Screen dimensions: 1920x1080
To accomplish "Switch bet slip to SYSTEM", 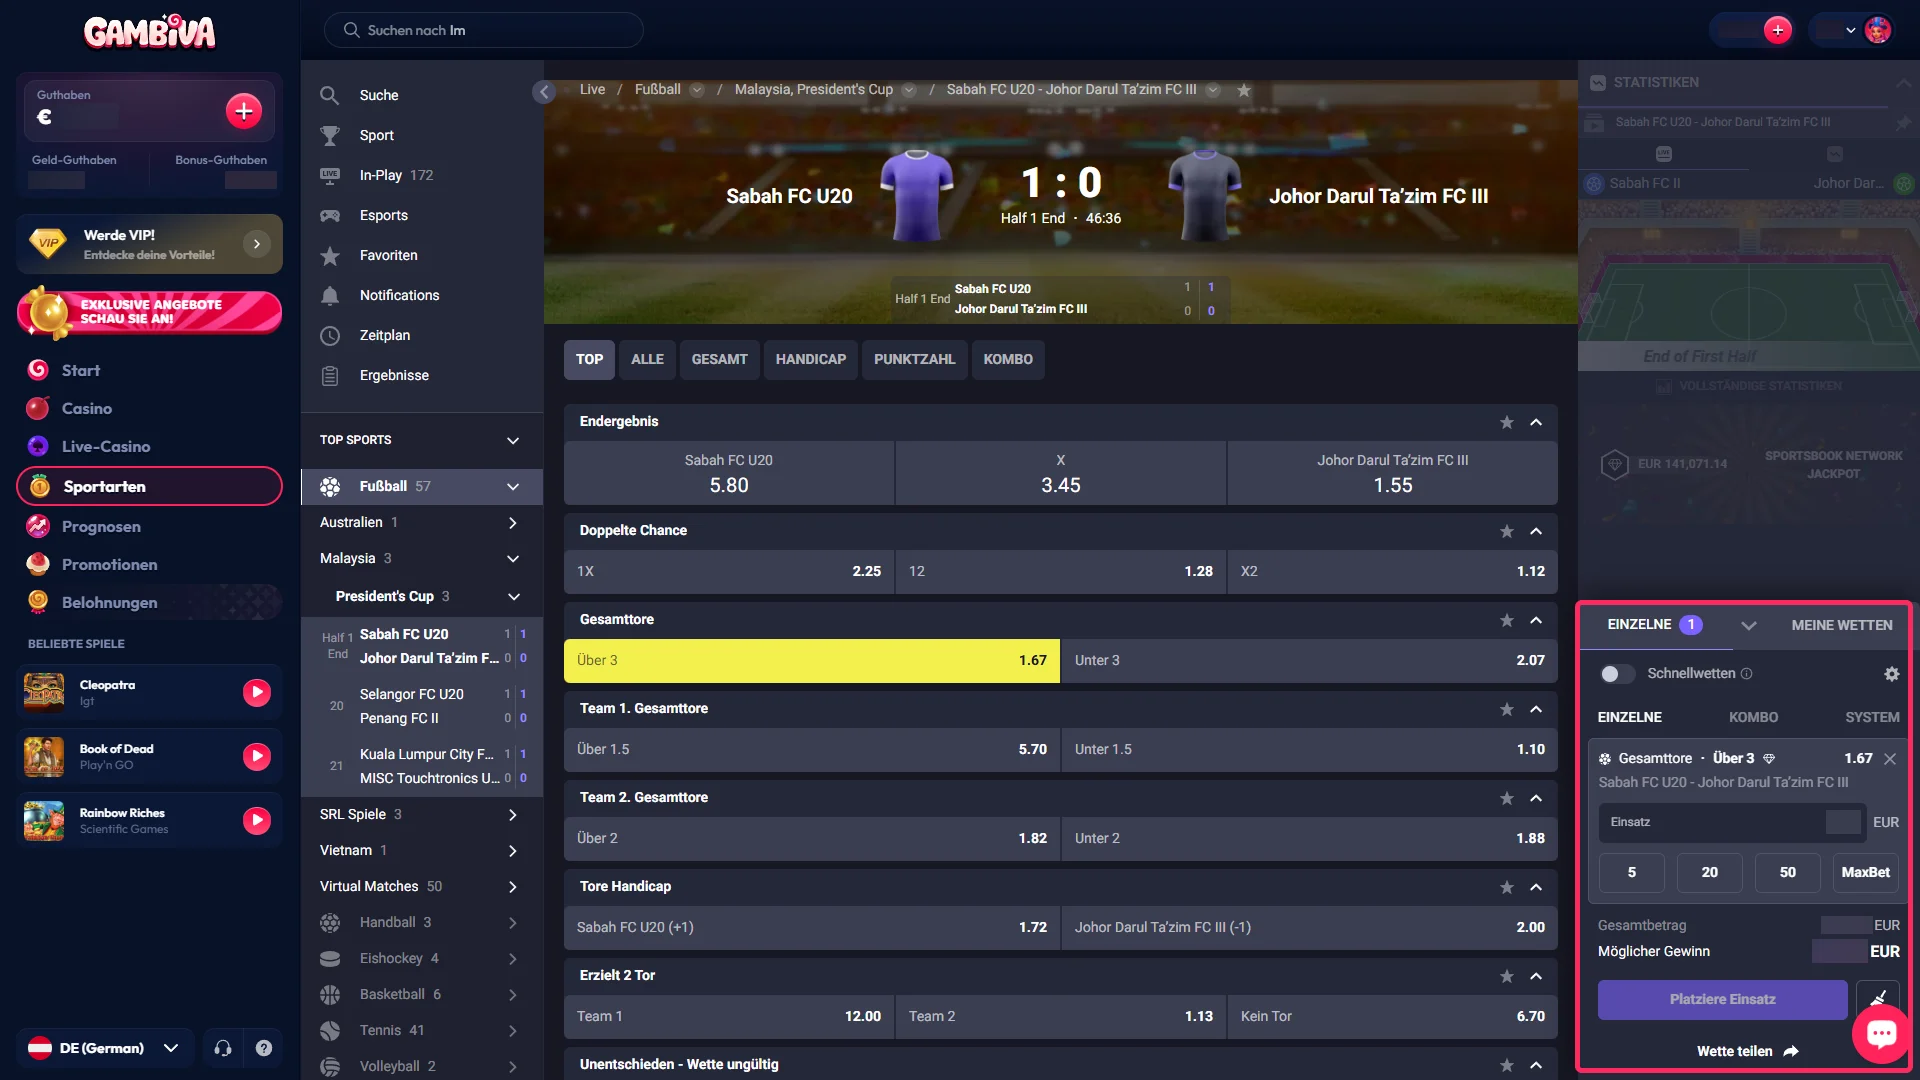I will coord(1872,718).
